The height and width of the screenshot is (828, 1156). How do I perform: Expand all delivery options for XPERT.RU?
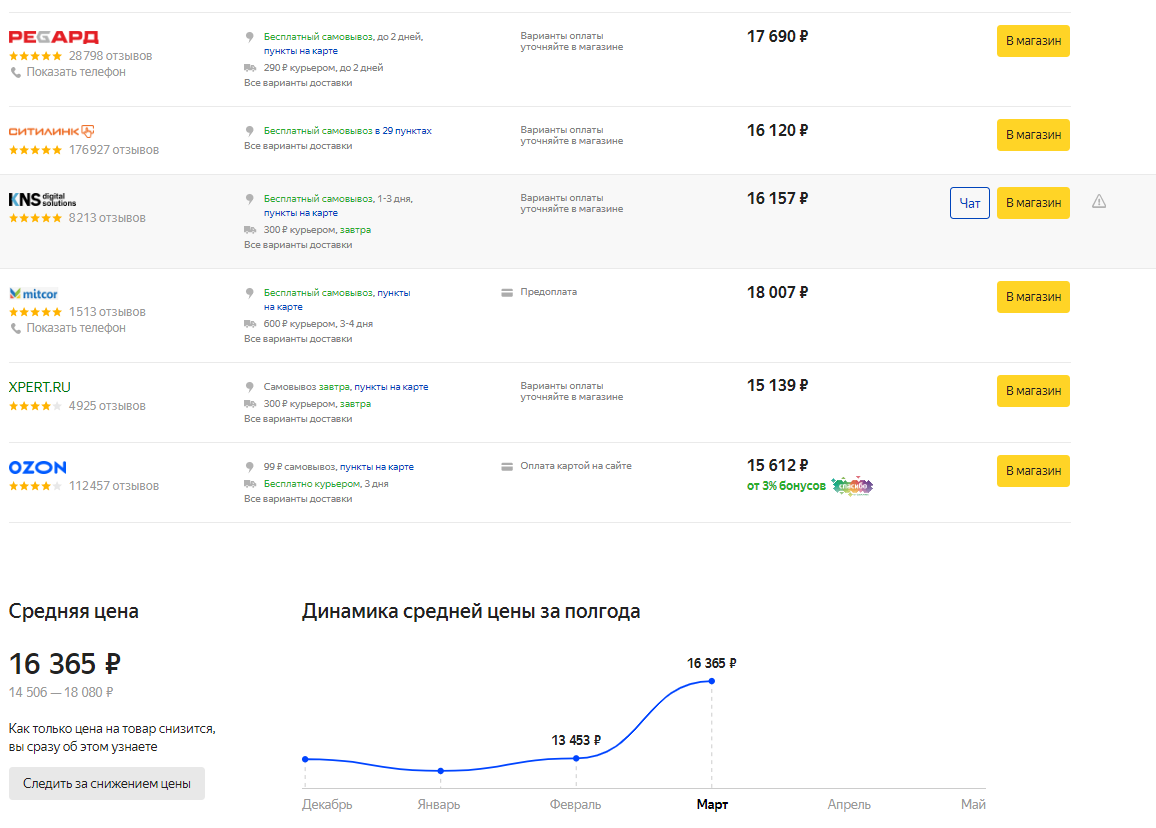tap(298, 419)
